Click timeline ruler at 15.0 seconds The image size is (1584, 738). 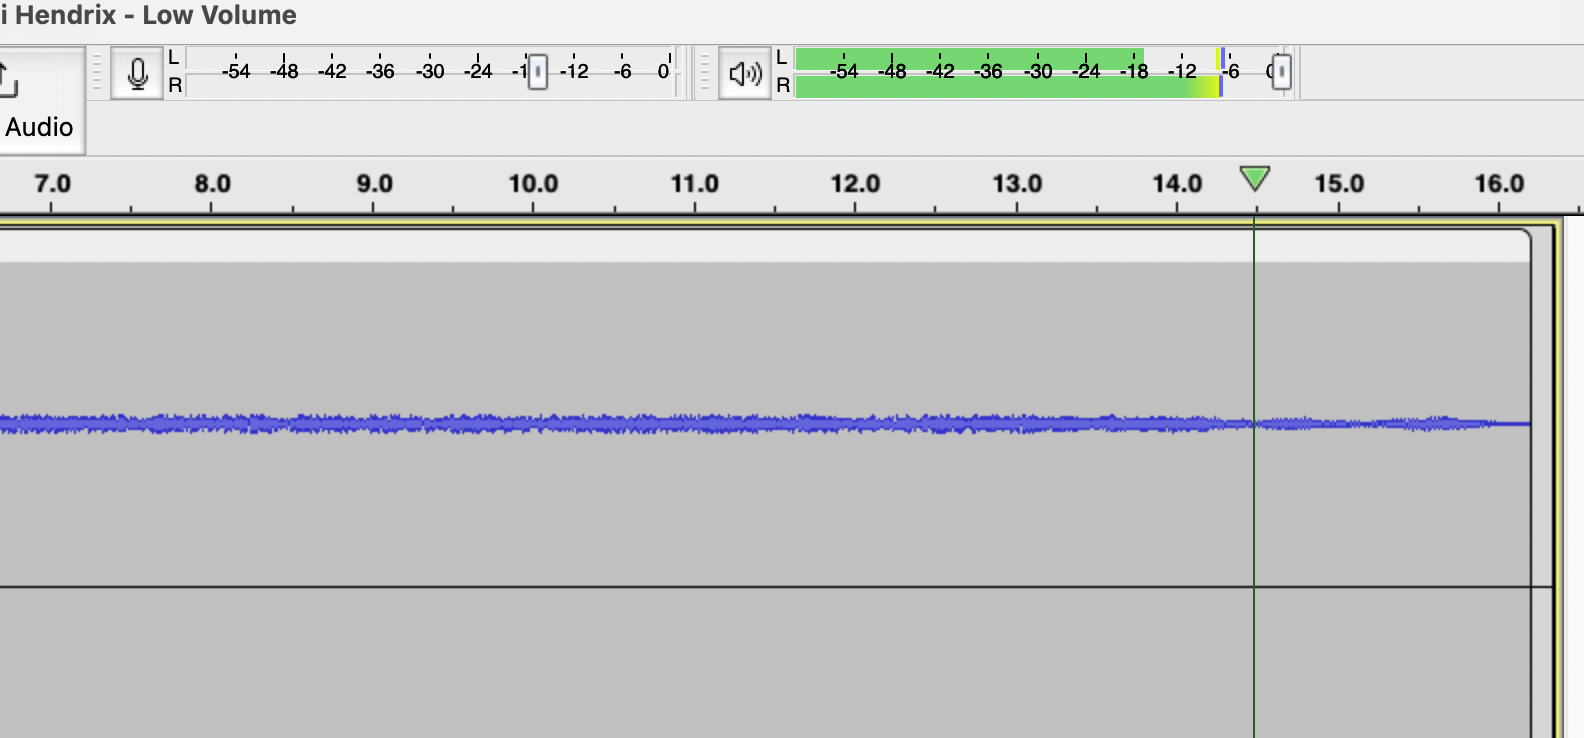point(1339,184)
